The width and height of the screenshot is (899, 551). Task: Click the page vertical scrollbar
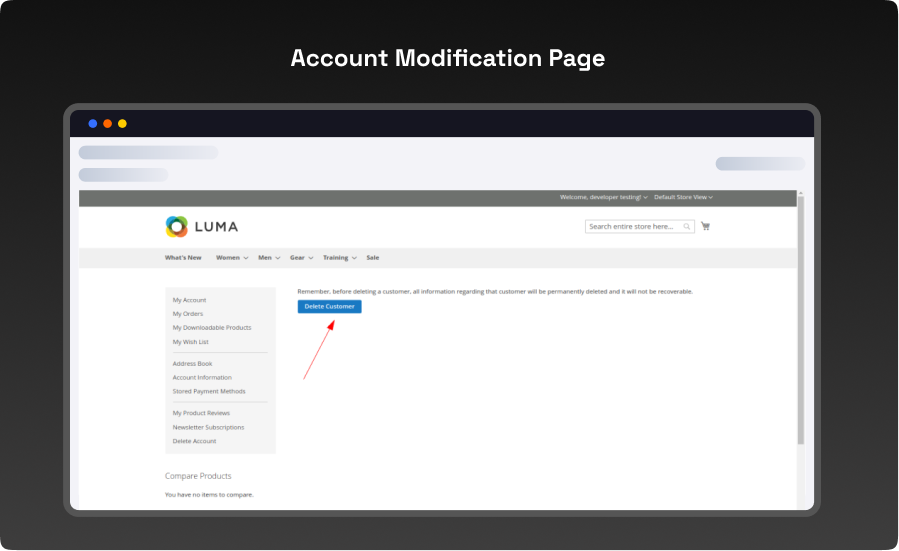coord(800,320)
